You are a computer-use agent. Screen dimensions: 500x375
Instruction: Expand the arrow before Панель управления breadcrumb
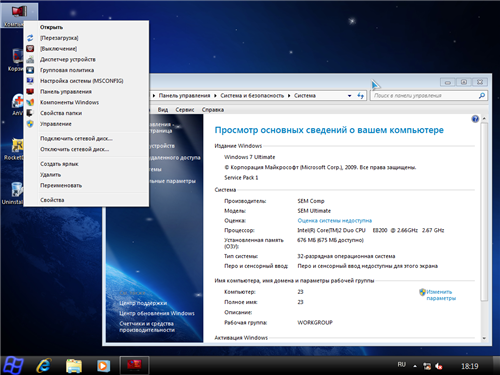154,96
